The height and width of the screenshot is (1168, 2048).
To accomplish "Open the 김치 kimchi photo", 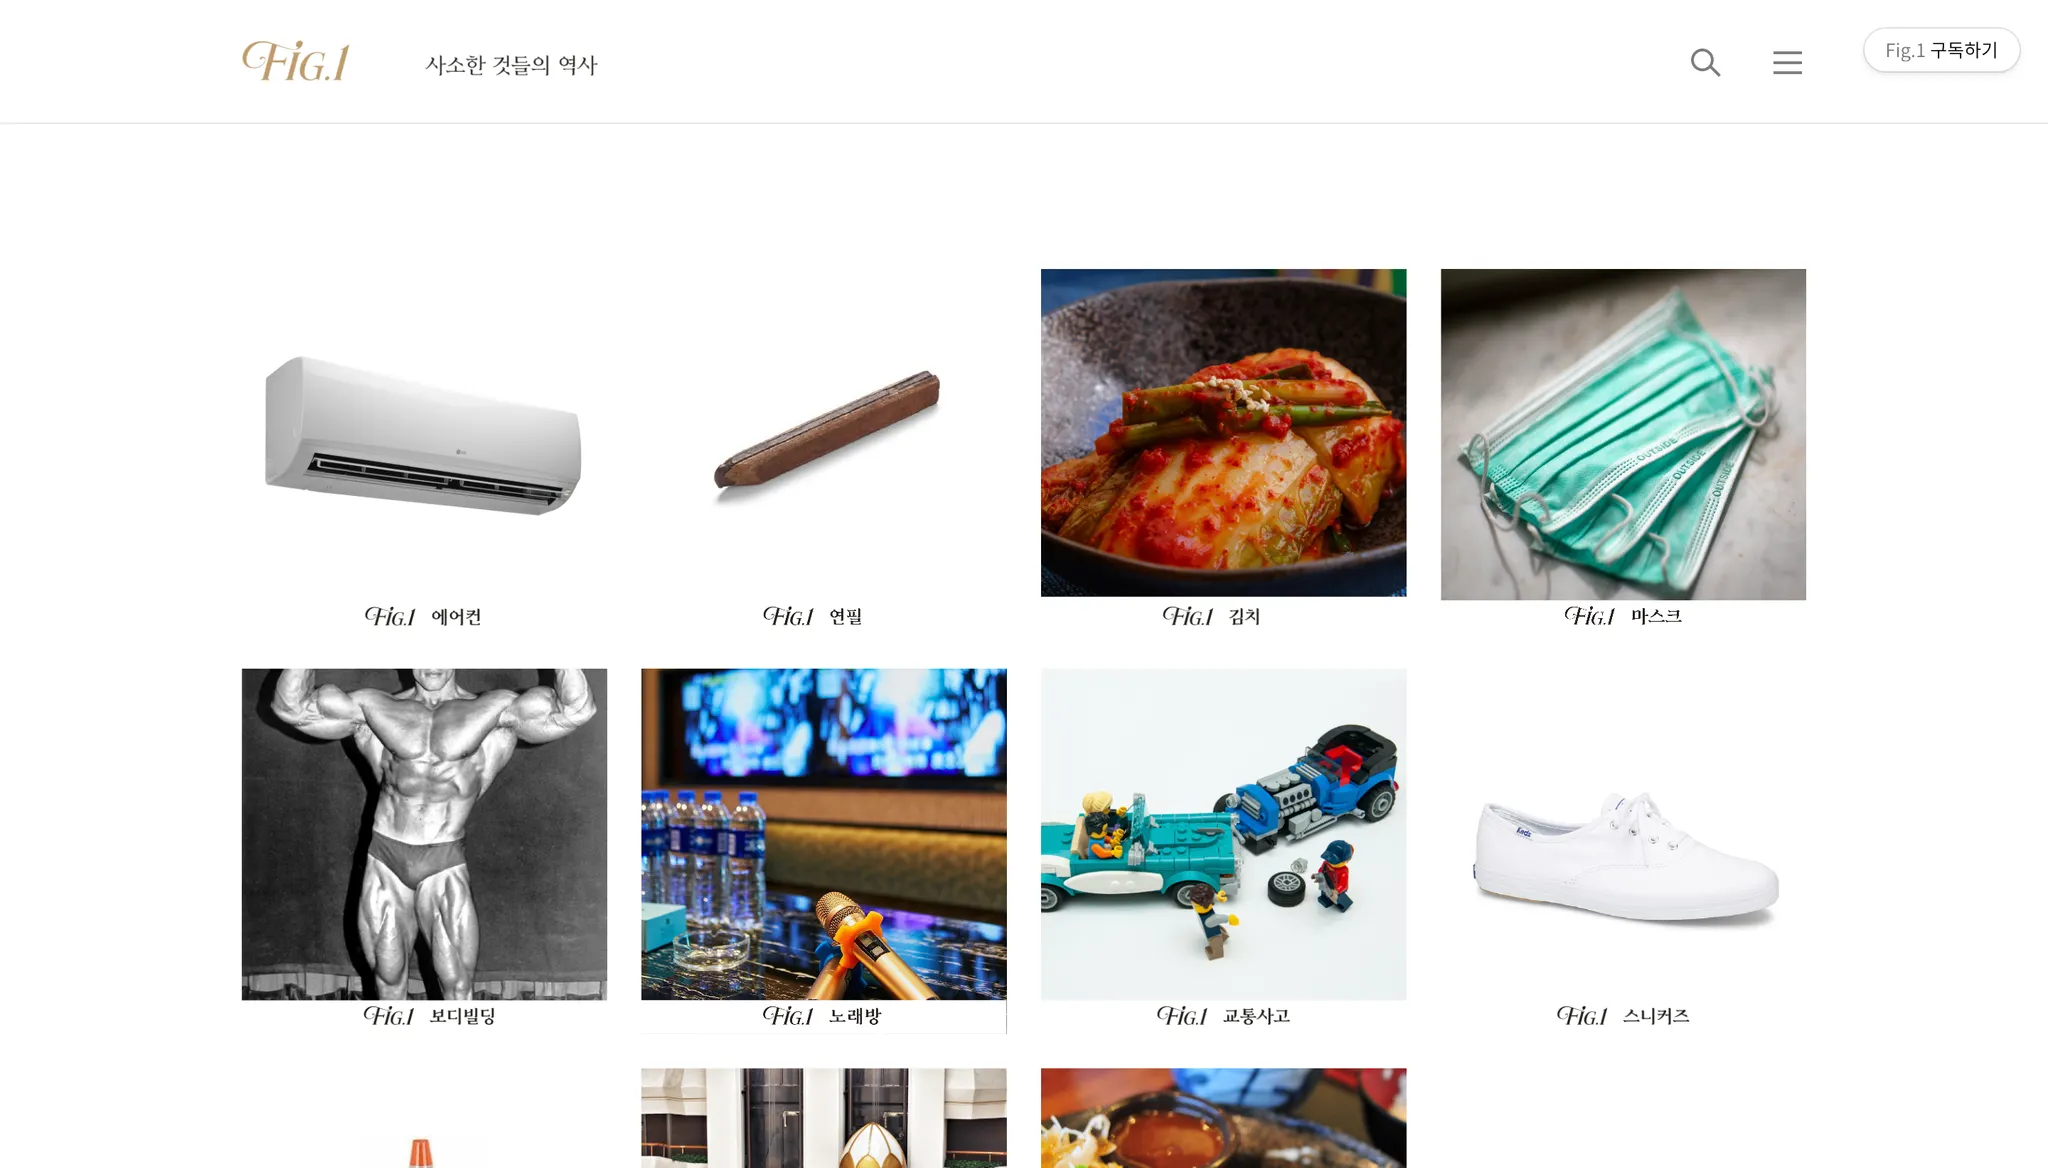I will 1223,433.
